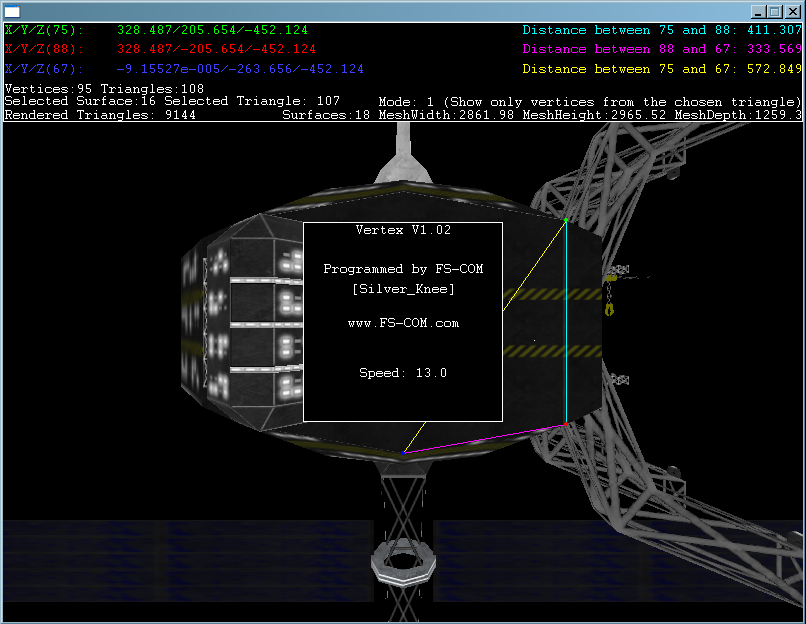The image size is (806, 624).
Task: Click the antenna spire atop the module
Action: tap(404, 153)
